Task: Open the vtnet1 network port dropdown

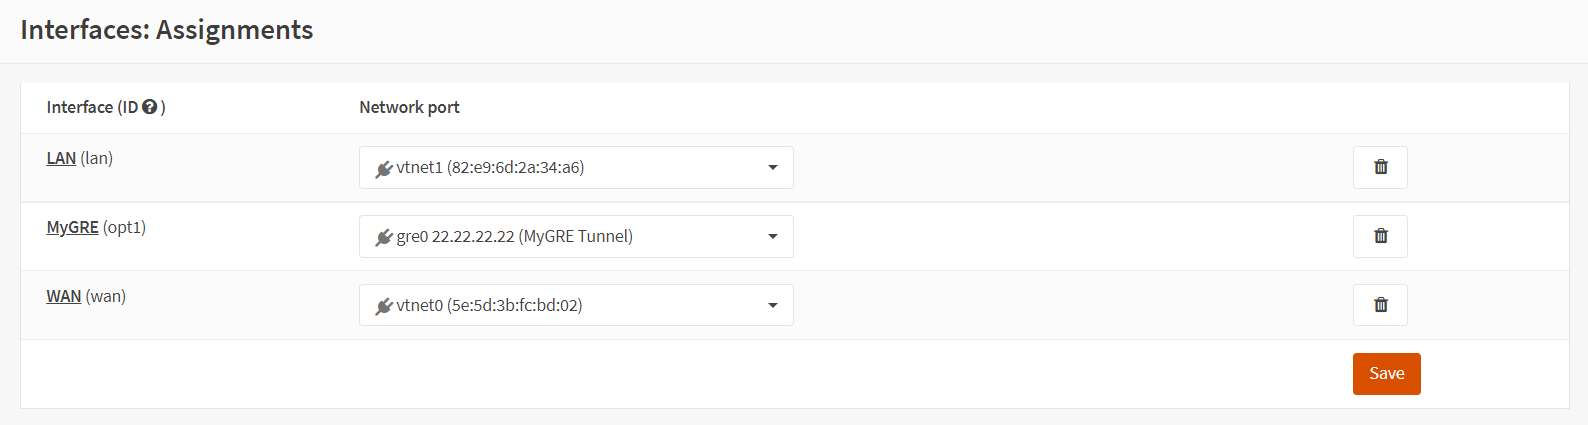Action: (x=576, y=167)
